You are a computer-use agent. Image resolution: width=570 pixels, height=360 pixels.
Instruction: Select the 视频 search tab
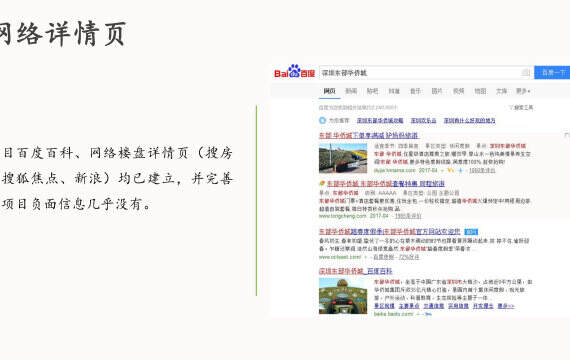[x=459, y=91]
